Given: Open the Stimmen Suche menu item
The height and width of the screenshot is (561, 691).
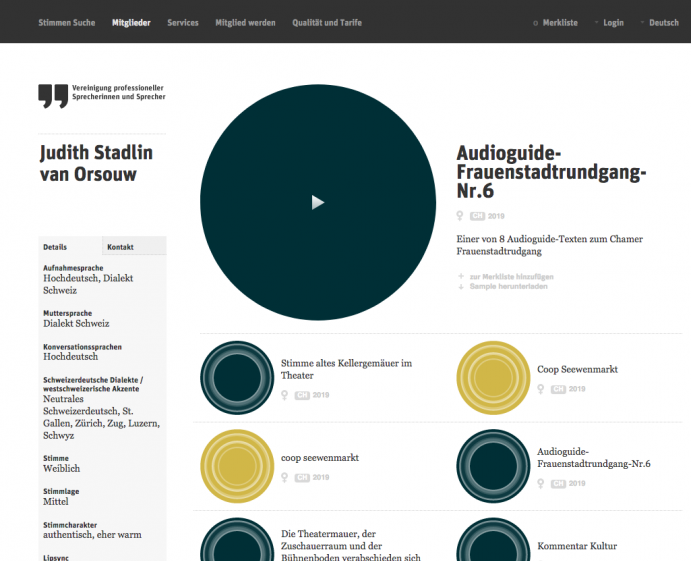Looking at the screenshot, I should pyautogui.click(x=67, y=22).
